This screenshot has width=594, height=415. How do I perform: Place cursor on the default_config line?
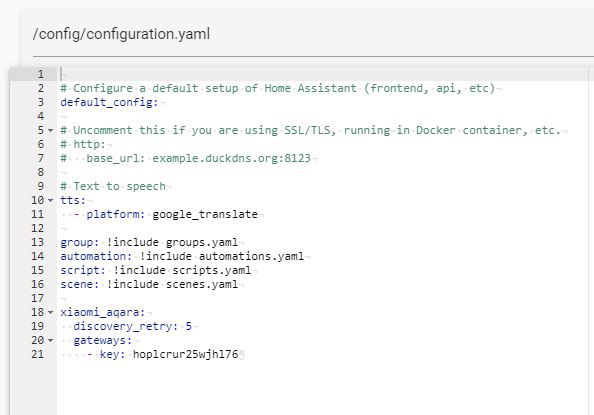(x=109, y=102)
